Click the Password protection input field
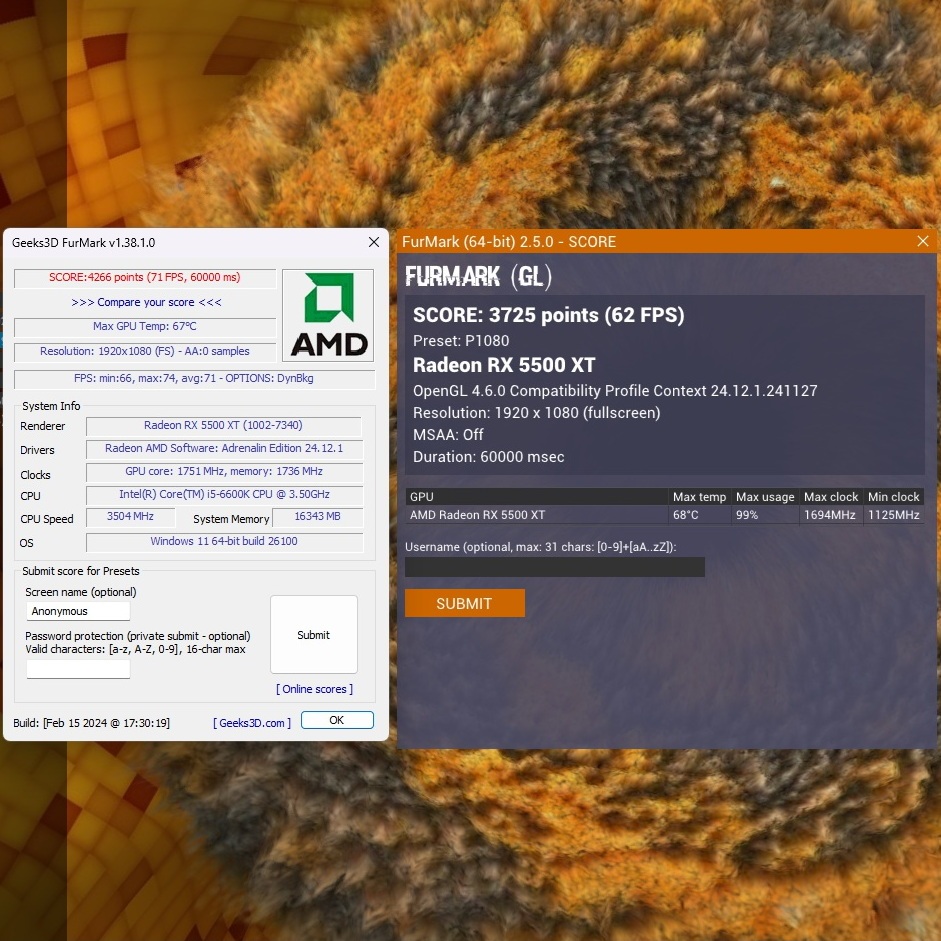 (x=78, y=669)
